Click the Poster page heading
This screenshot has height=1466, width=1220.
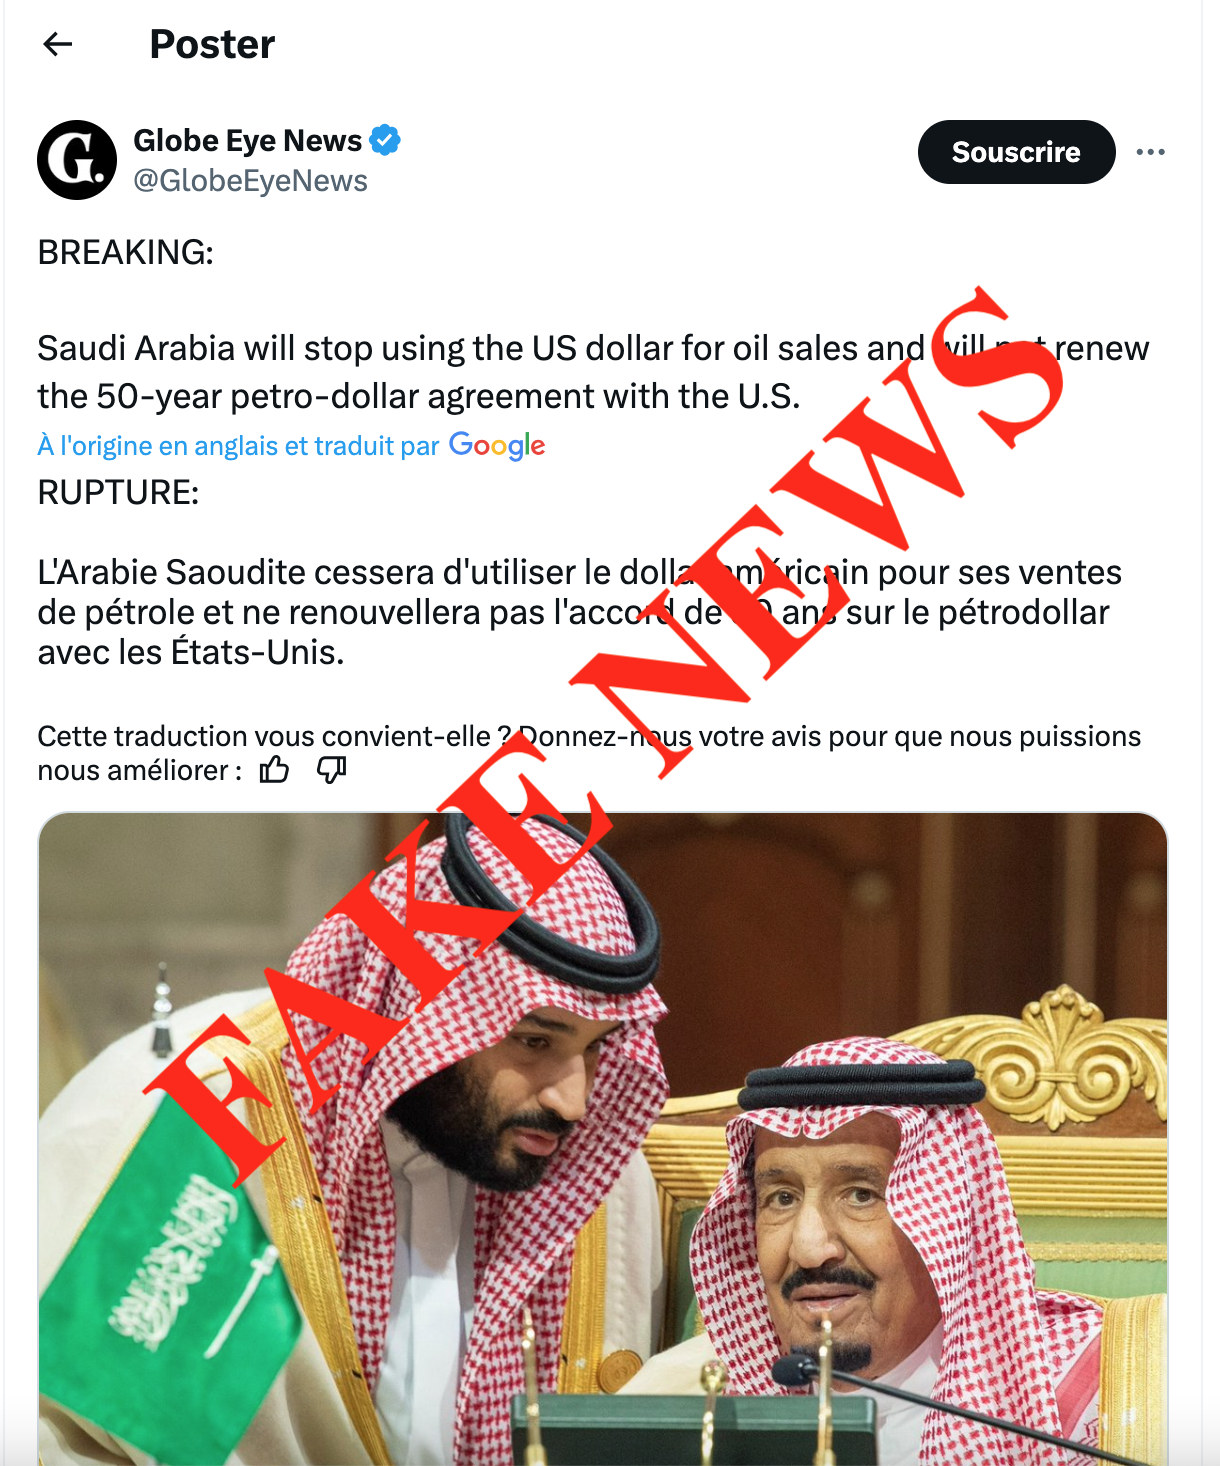(212, 44)
